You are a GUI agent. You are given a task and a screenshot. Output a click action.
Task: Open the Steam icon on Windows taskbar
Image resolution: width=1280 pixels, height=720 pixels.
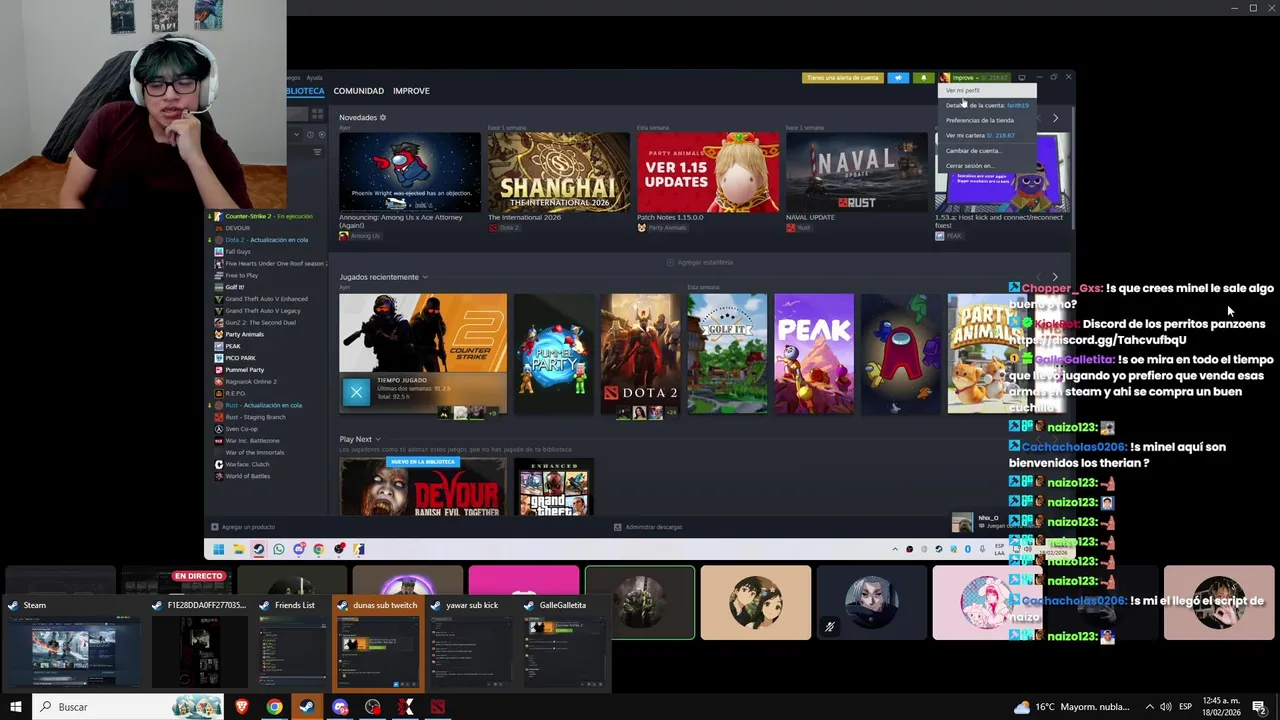pos(307,707)
